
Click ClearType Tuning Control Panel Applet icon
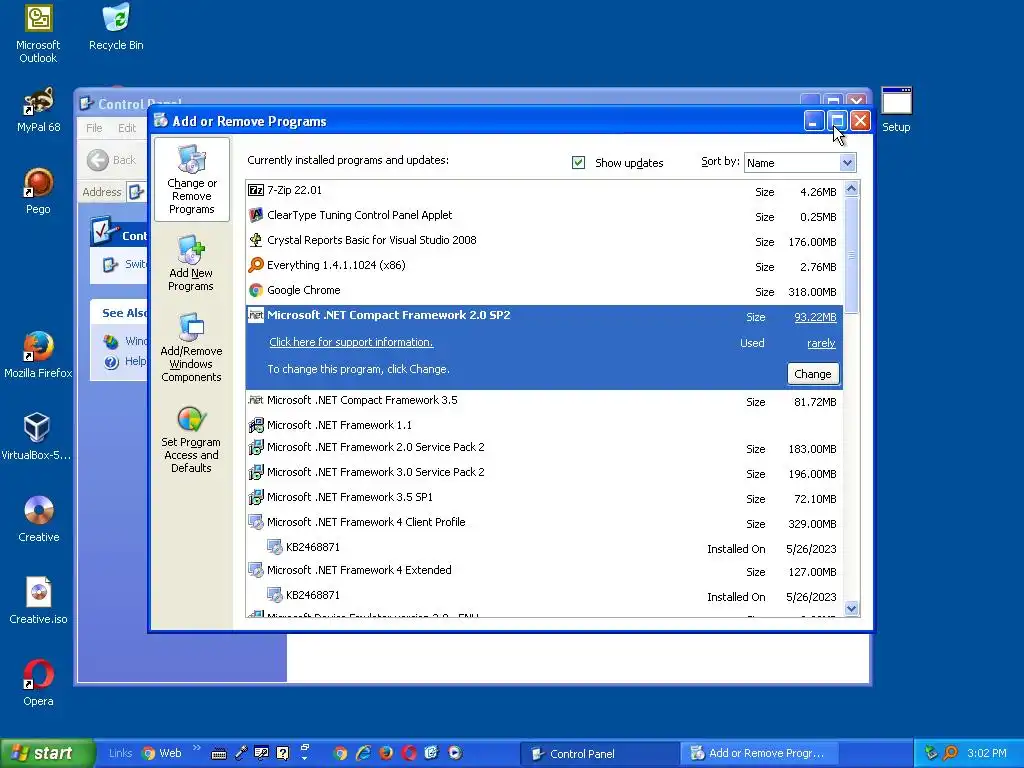point(256,215)
